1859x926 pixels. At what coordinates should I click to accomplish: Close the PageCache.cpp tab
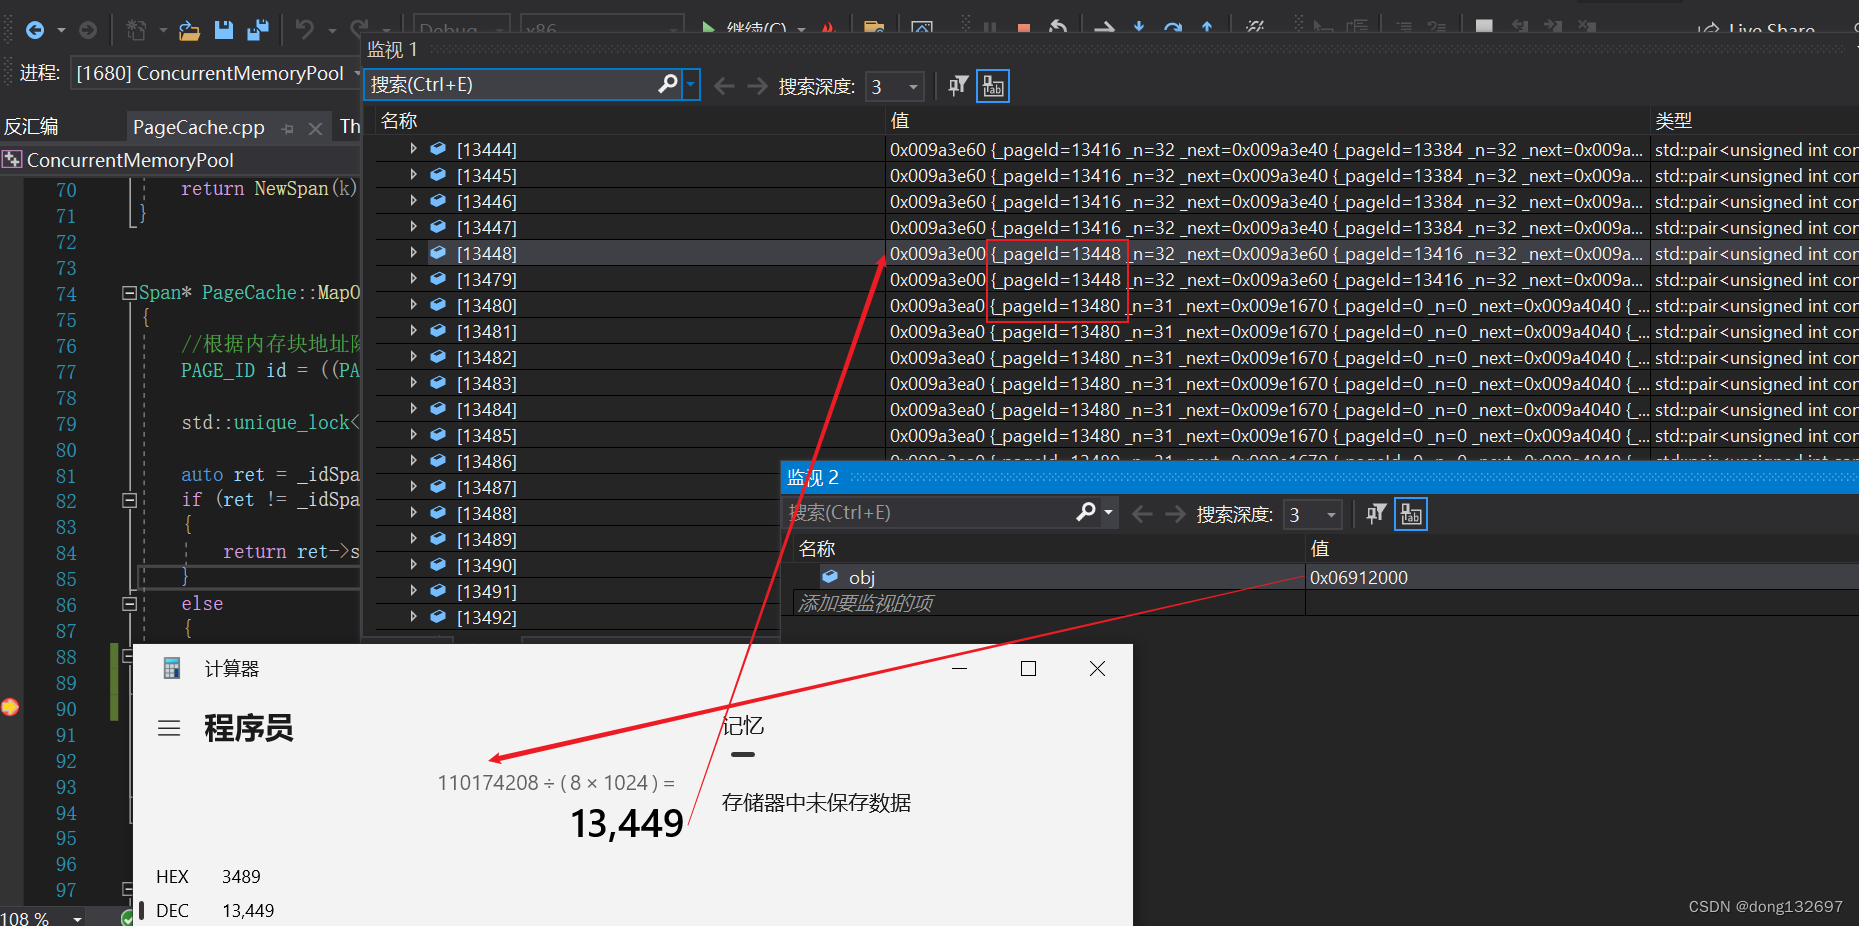tap(315, 128)
